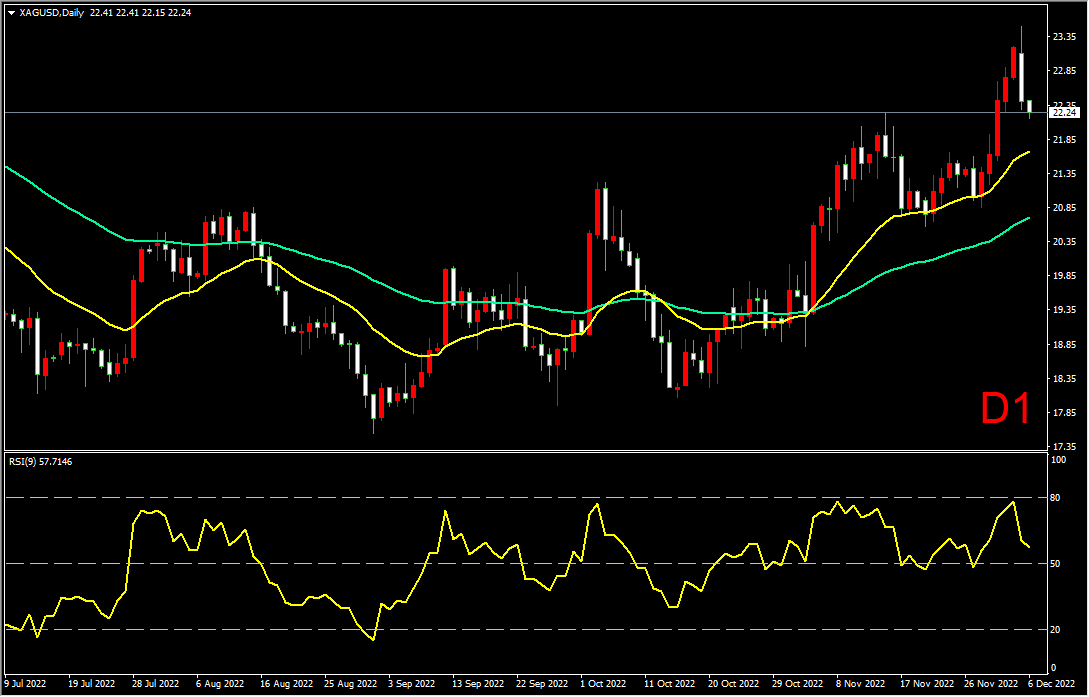Open the chart menu triangle beside XAGUSD

point(12,12)
